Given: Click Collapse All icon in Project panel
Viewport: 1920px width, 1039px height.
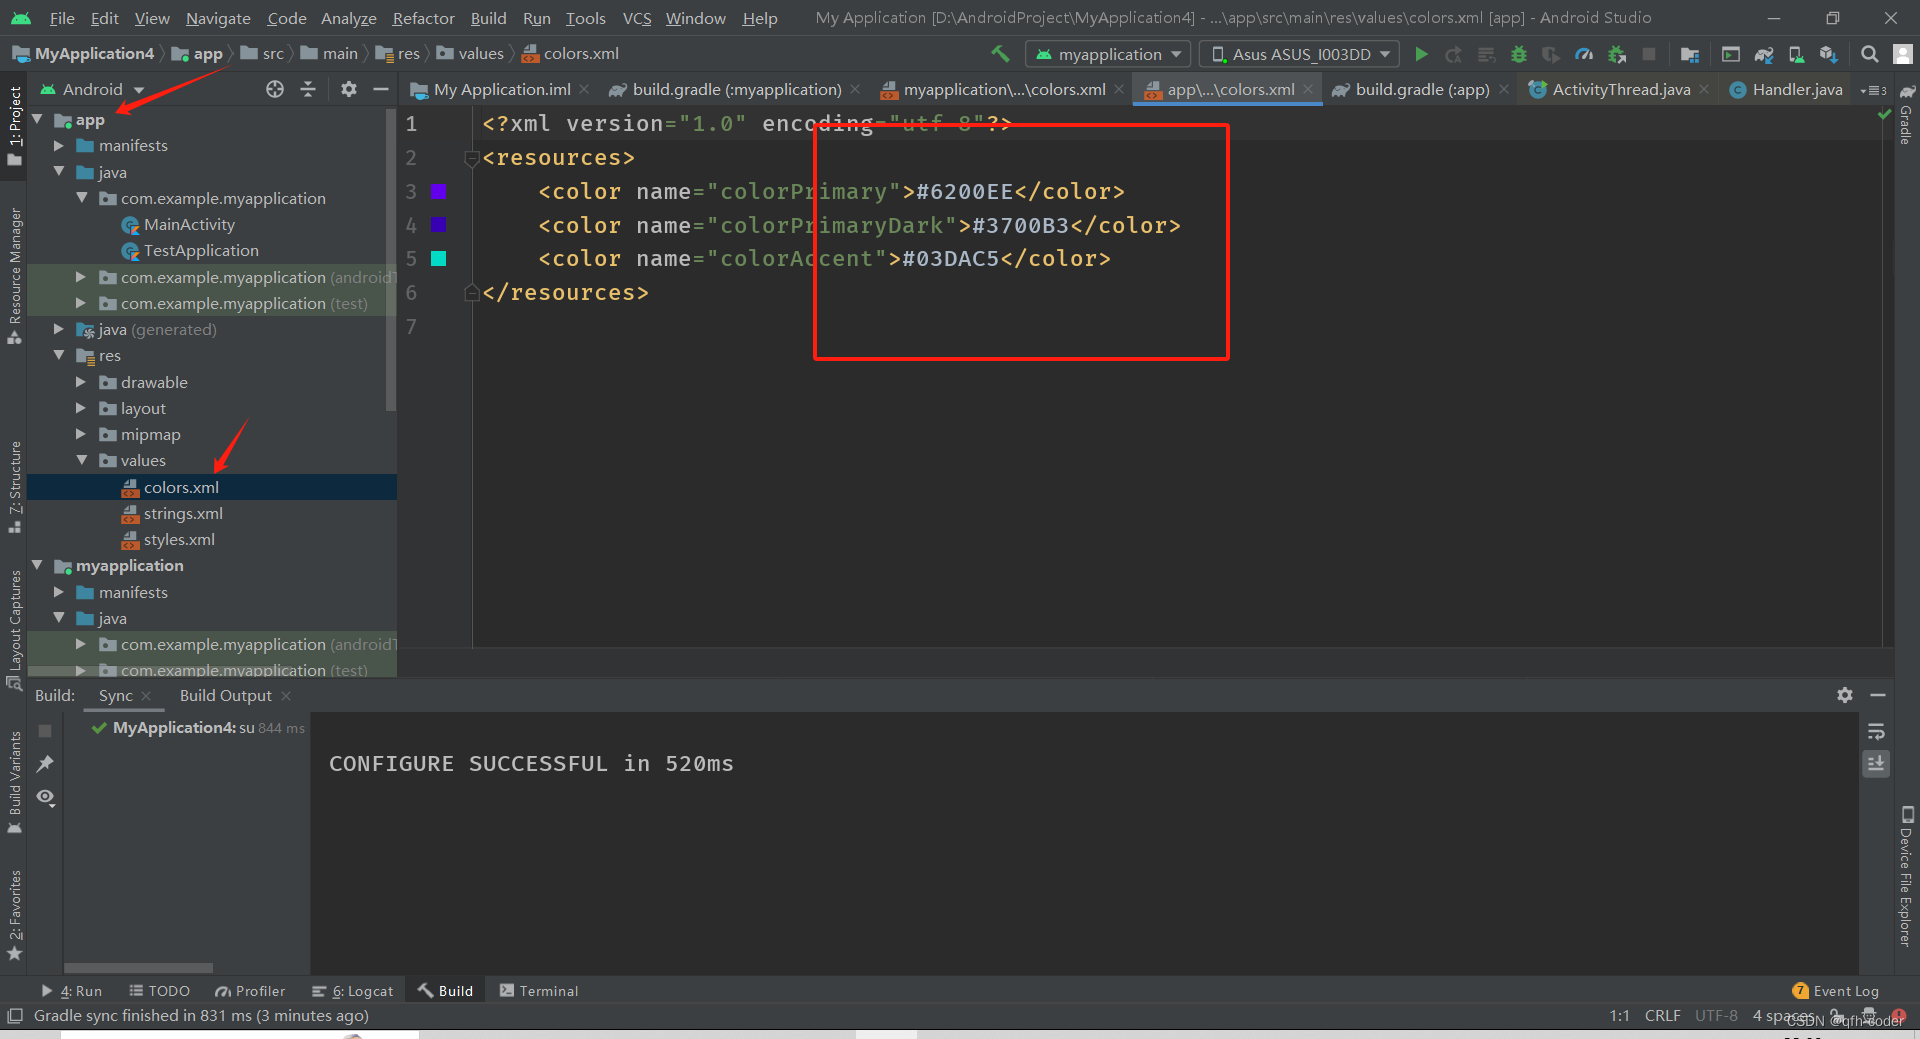Looking at the screenshot, I should (308, 89).
